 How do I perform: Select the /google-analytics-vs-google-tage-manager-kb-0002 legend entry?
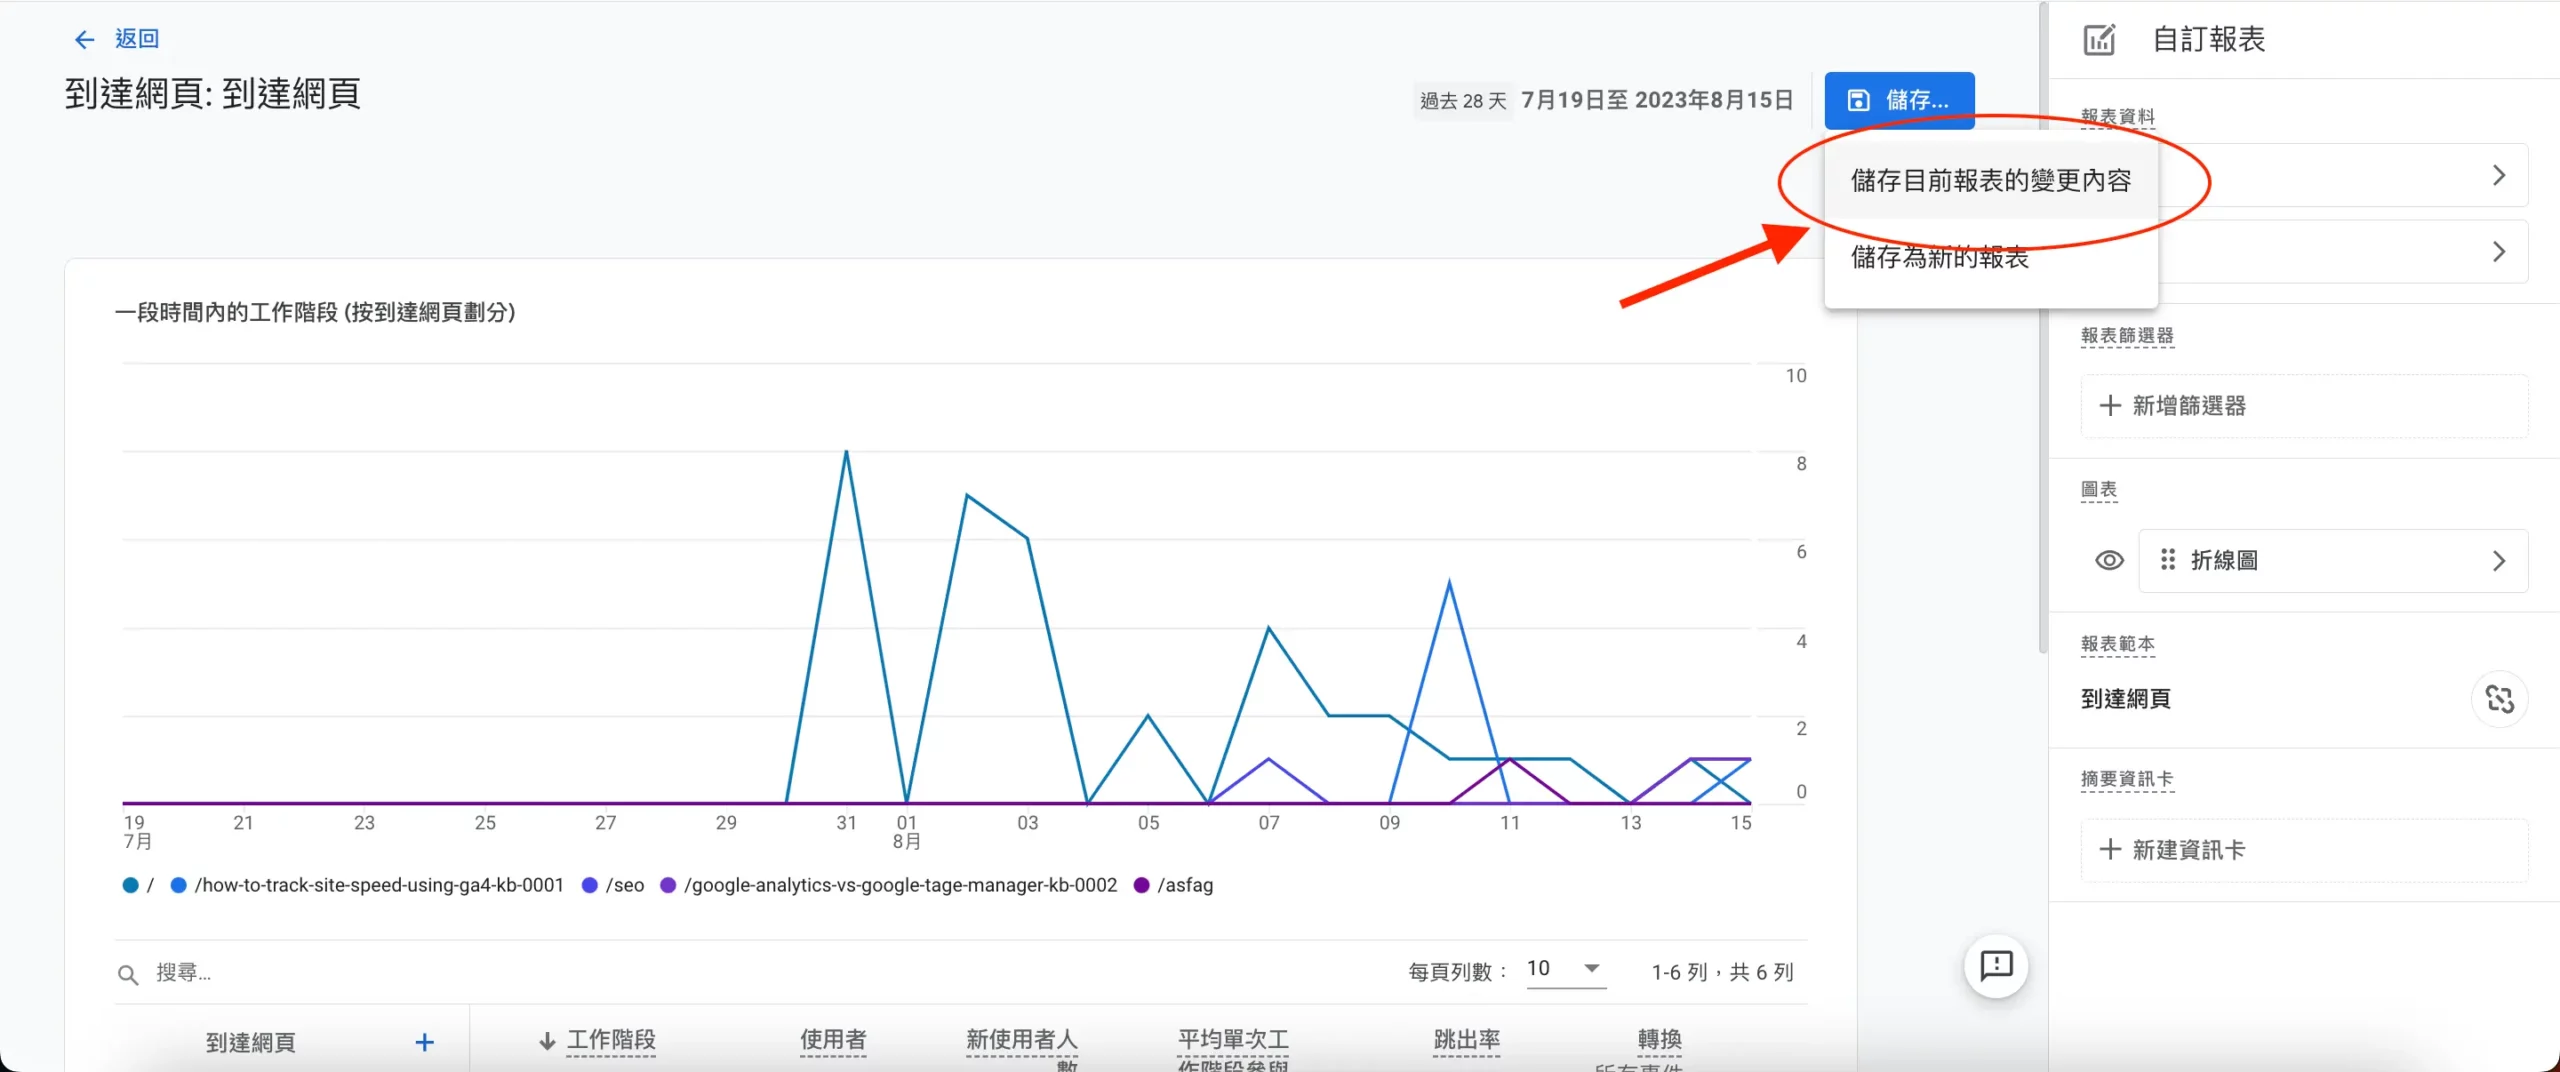coord(889,885)
